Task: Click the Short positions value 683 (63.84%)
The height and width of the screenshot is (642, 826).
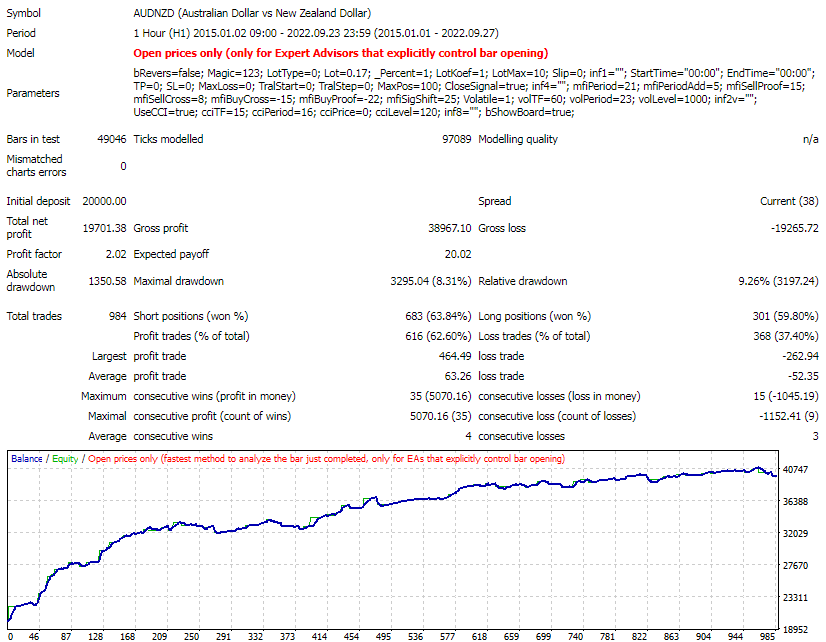Action: coord(438,316)
